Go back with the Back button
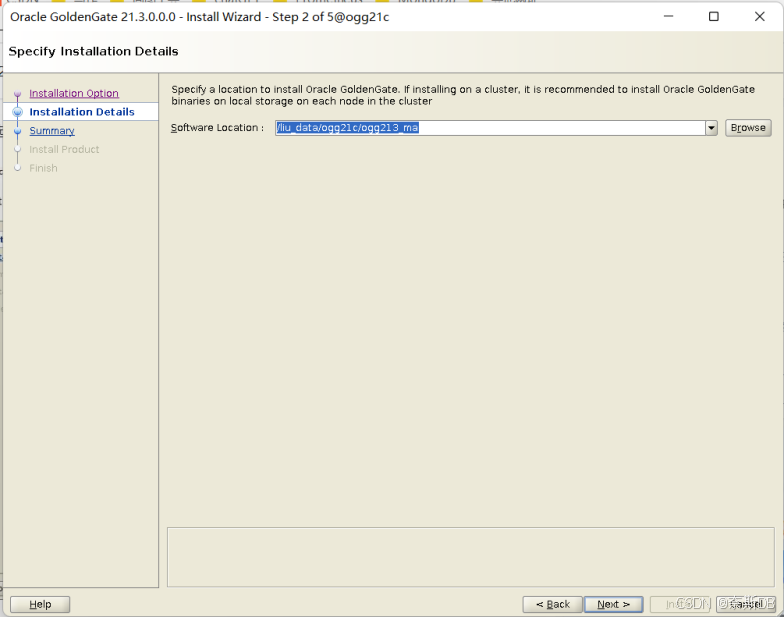 552,604
